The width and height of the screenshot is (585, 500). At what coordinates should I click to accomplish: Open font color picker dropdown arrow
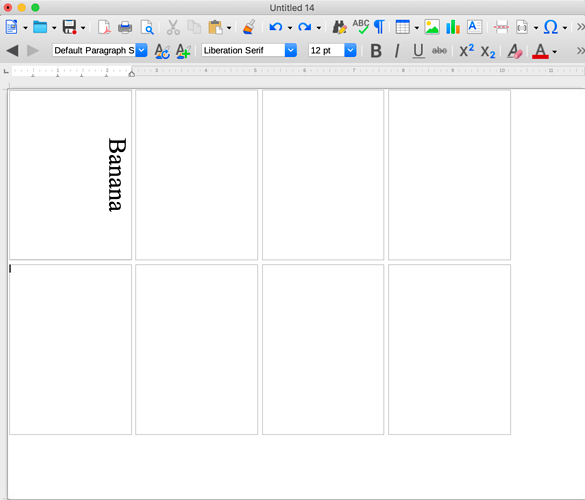click(x=555, y=51)
